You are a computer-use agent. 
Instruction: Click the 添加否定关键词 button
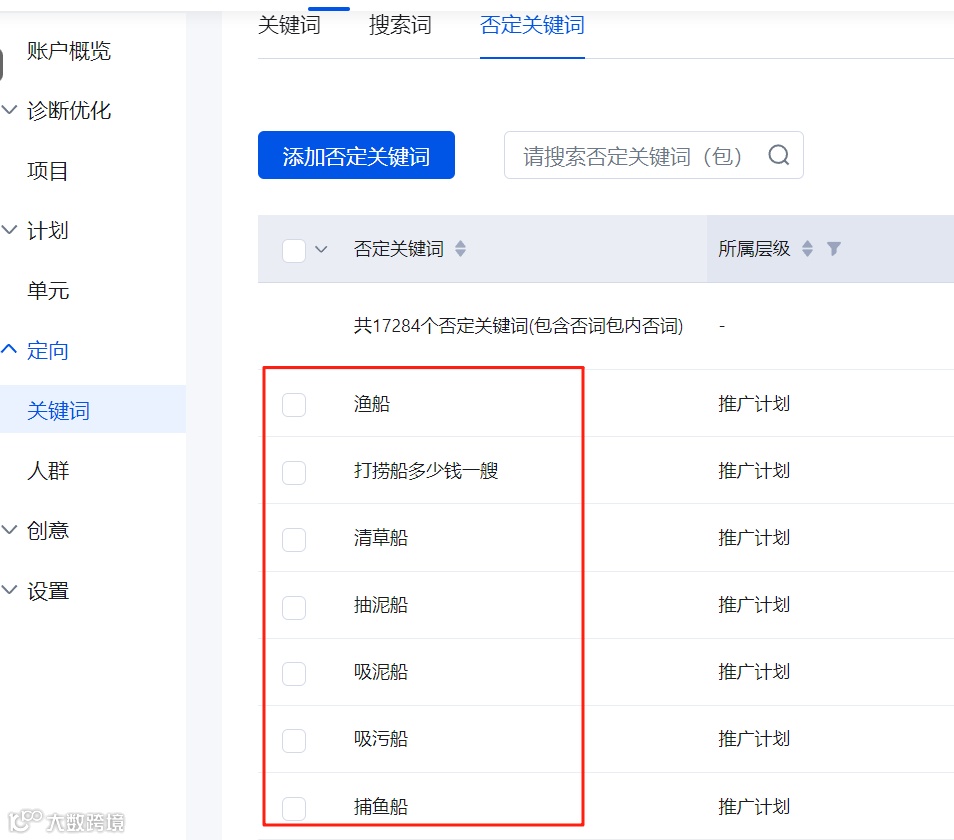point(357,155)
